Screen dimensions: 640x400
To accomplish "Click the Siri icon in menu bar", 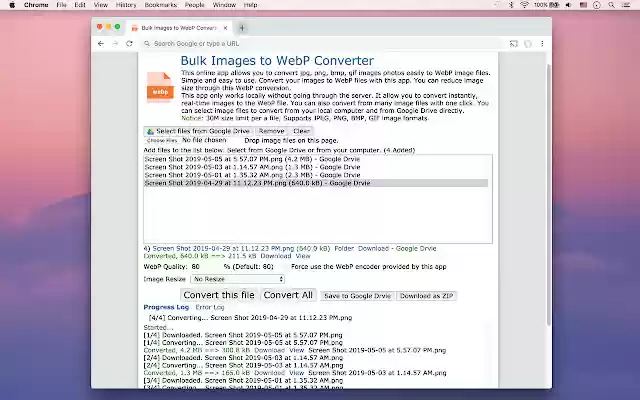I will coord(597,5).
